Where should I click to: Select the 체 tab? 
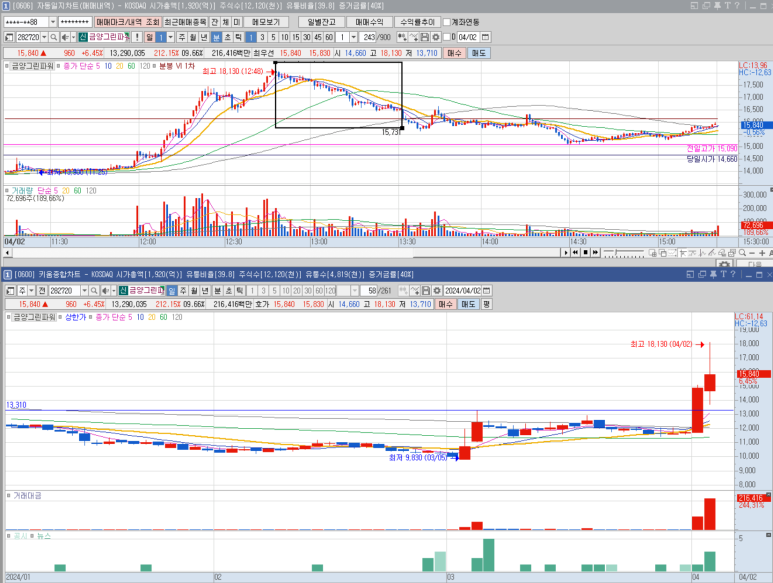pyautogui.click(x=226, y=22)
